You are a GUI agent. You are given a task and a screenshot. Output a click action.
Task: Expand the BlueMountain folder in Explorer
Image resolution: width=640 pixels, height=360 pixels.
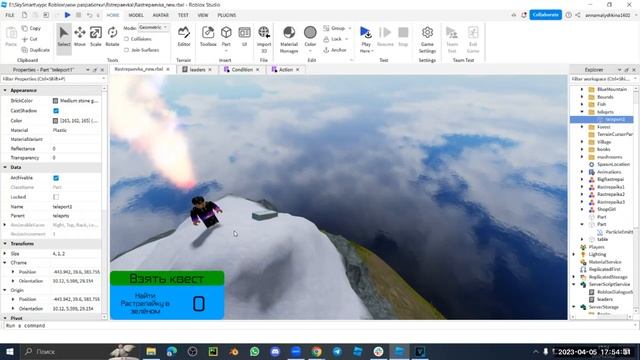tap(582, 89)
